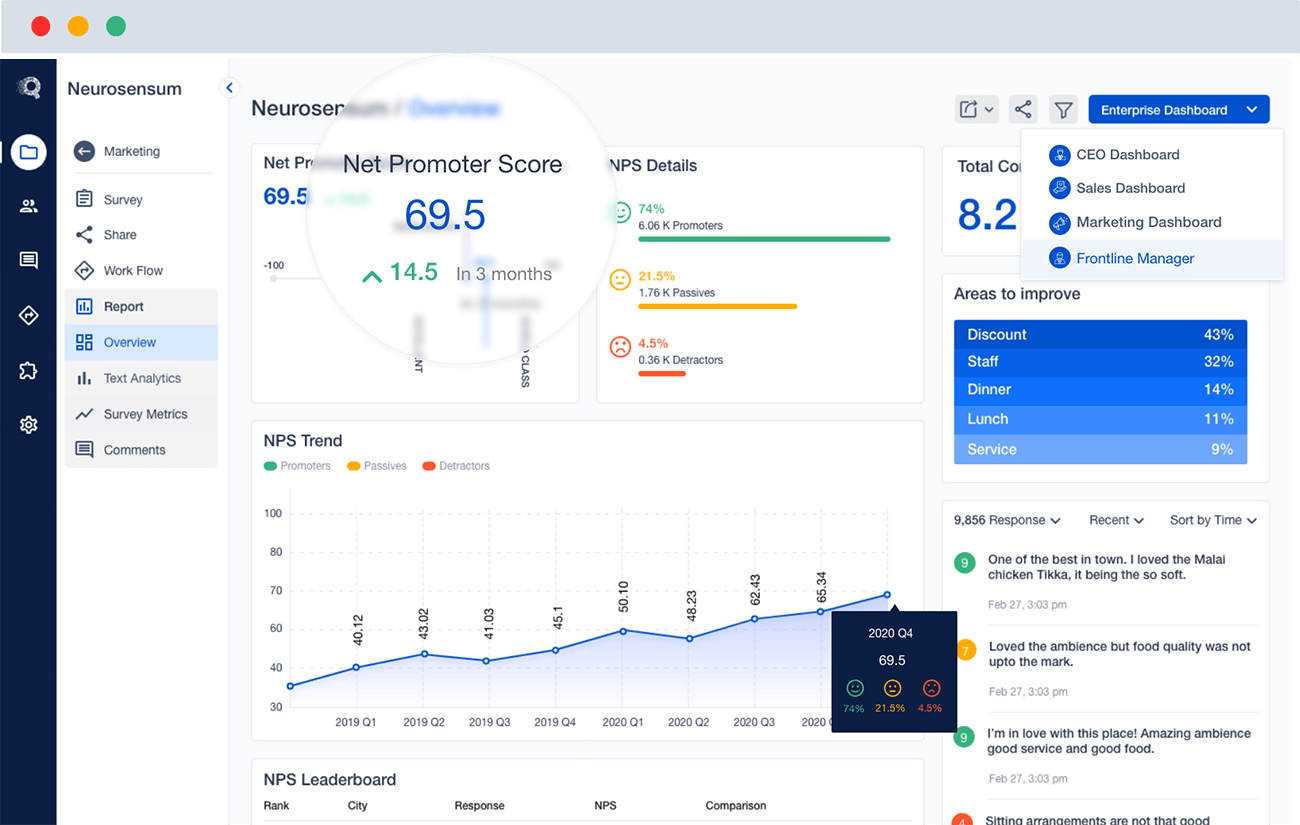Select the Discount row in Areas to improve
Image resolution: width=1300 pixels, height=825 pixels.
click(1100, 334)
